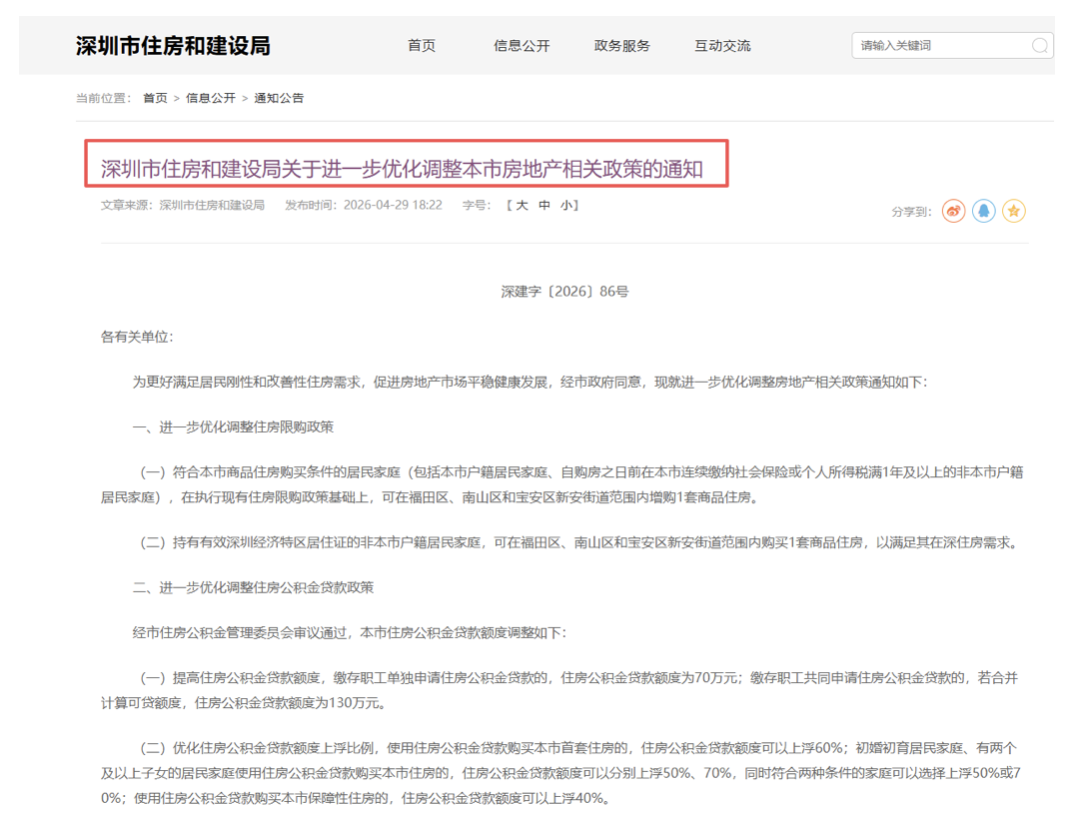Click the Weibo share icon

(x=953, y=211)
